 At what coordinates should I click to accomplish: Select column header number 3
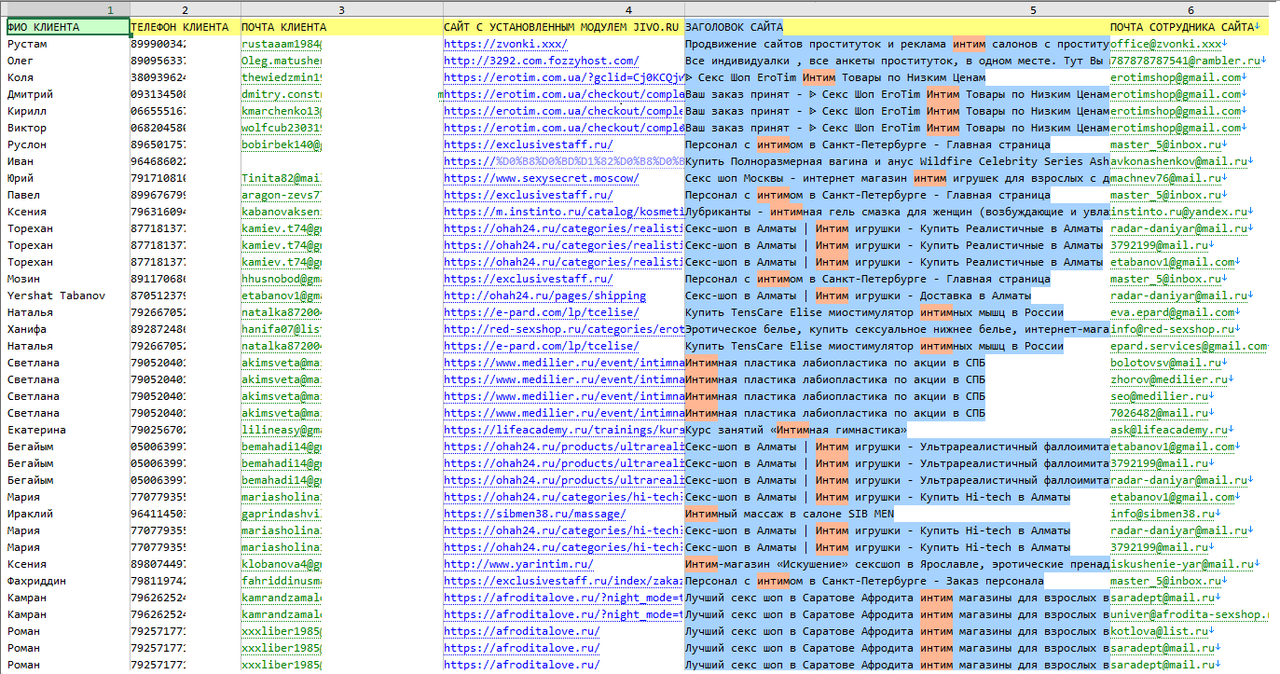tap(341, 9)
